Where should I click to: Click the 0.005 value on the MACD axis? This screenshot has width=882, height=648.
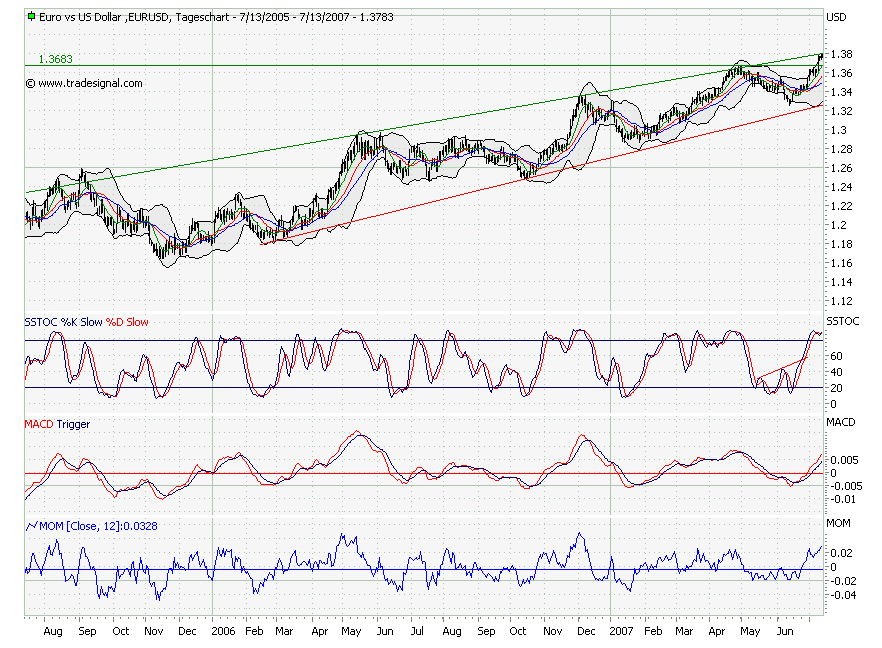pyautogui.click(x=844, y=460)
